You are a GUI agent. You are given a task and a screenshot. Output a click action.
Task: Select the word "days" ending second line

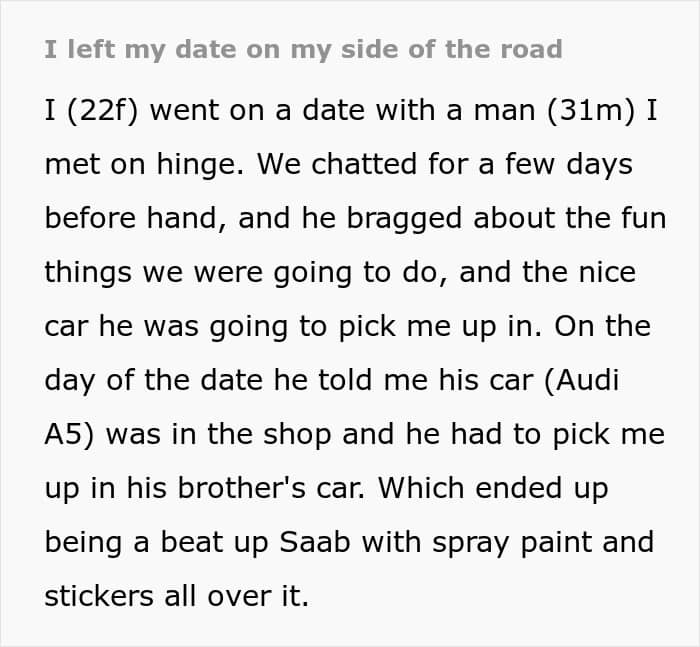(x=600, y=165)
